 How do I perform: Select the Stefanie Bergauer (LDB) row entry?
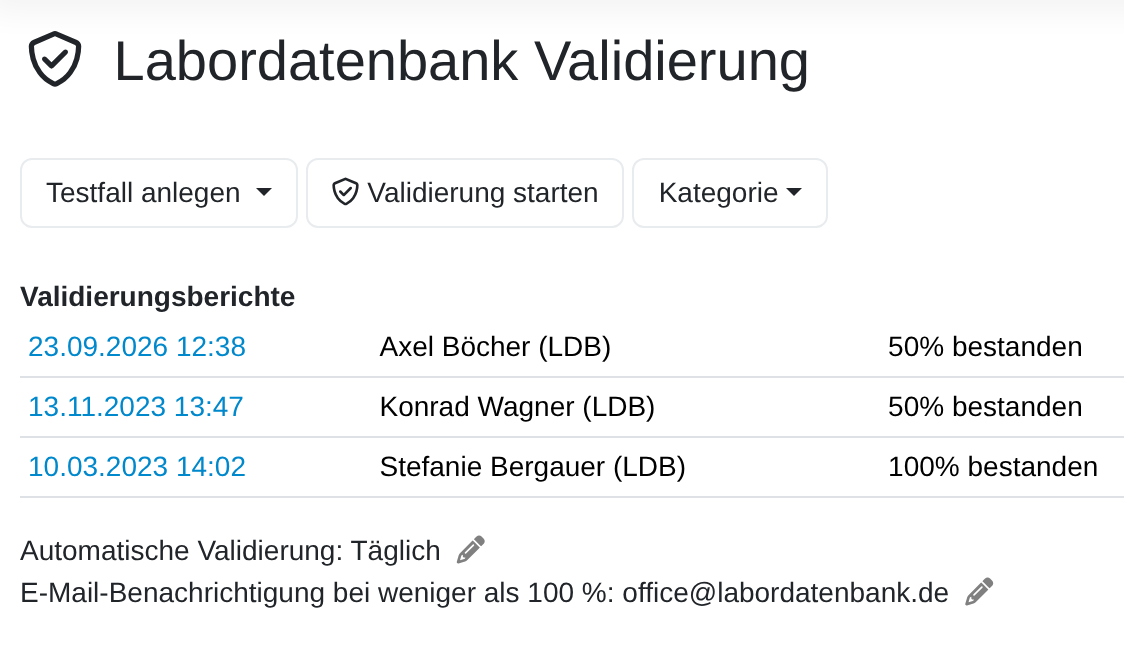coord(533,467)
